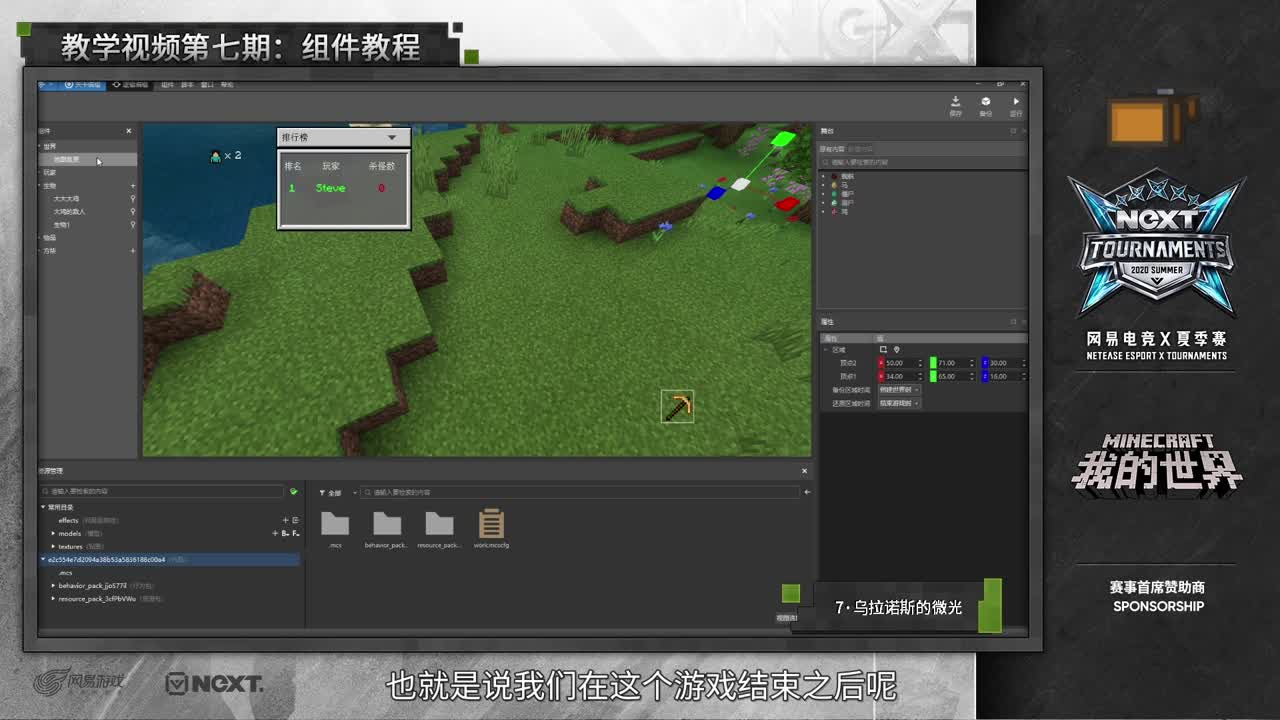Click the region location pin icon
This screenshot has height=720, width=1280.
tap(896, 350)
